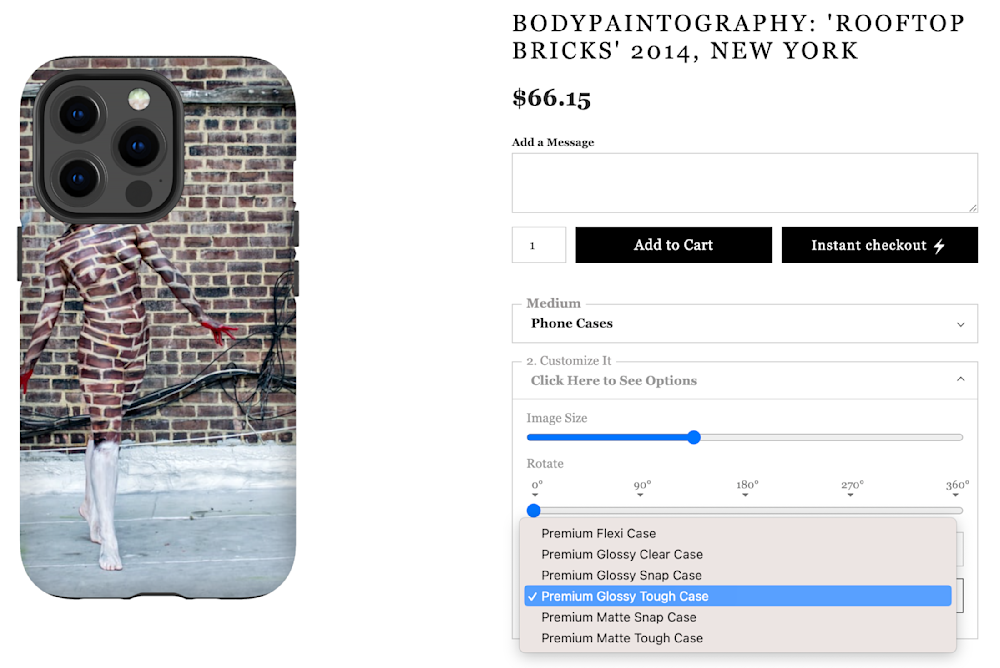Click the Add to Cart button

673,245
